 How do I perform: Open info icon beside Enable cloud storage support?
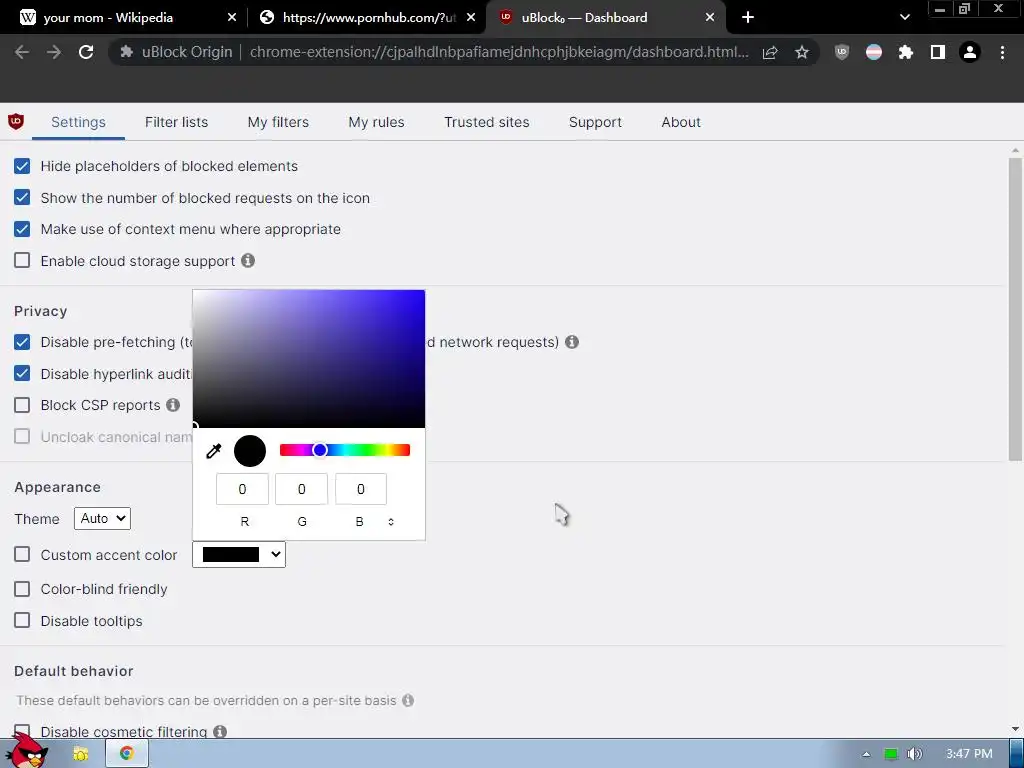point(248,261)
